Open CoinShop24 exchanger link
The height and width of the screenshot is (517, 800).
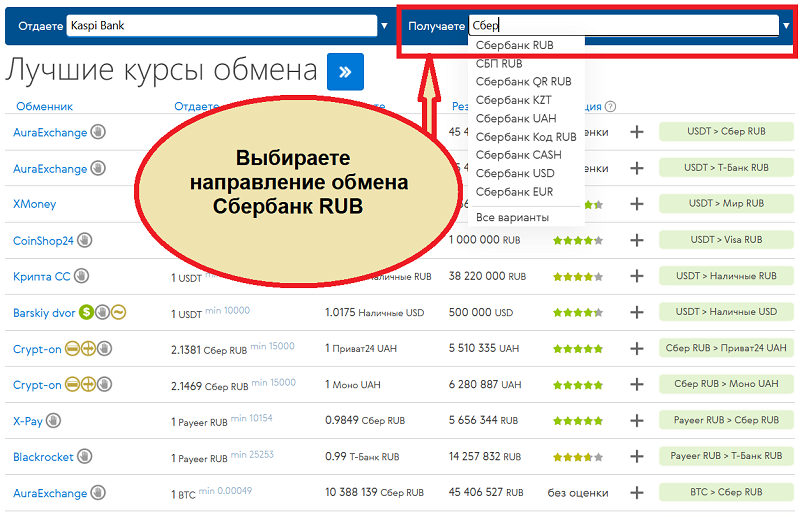[x=43, y=240]
